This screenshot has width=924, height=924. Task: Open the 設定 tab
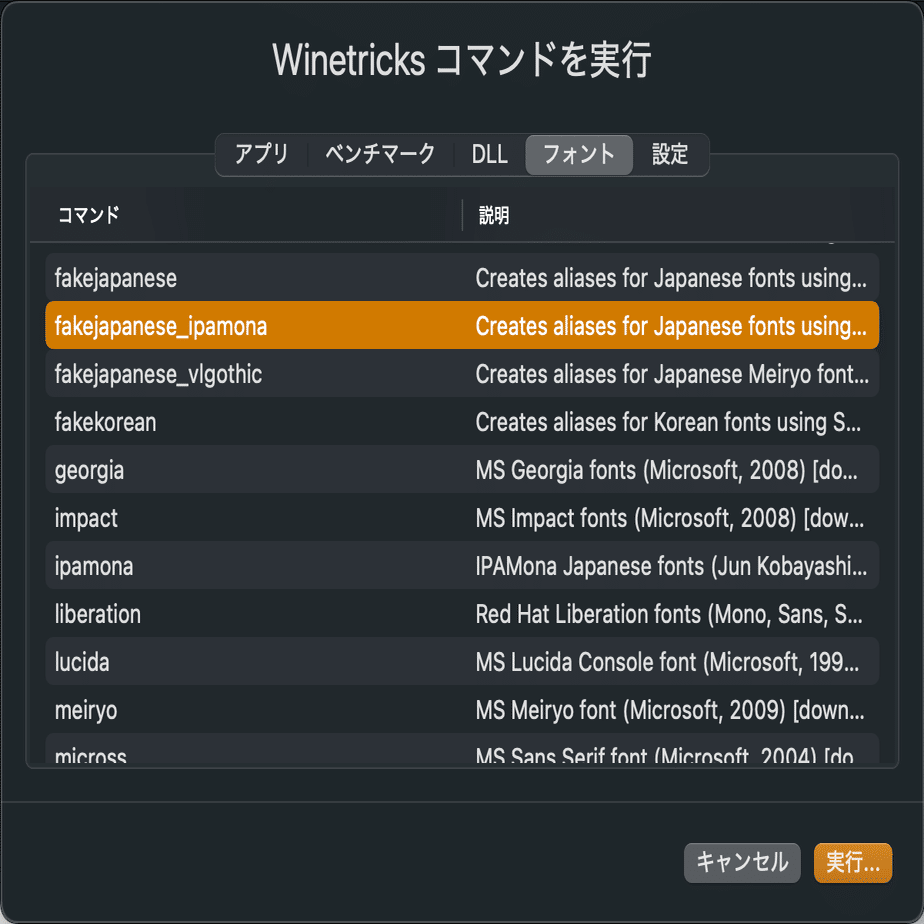coord(670,155)
